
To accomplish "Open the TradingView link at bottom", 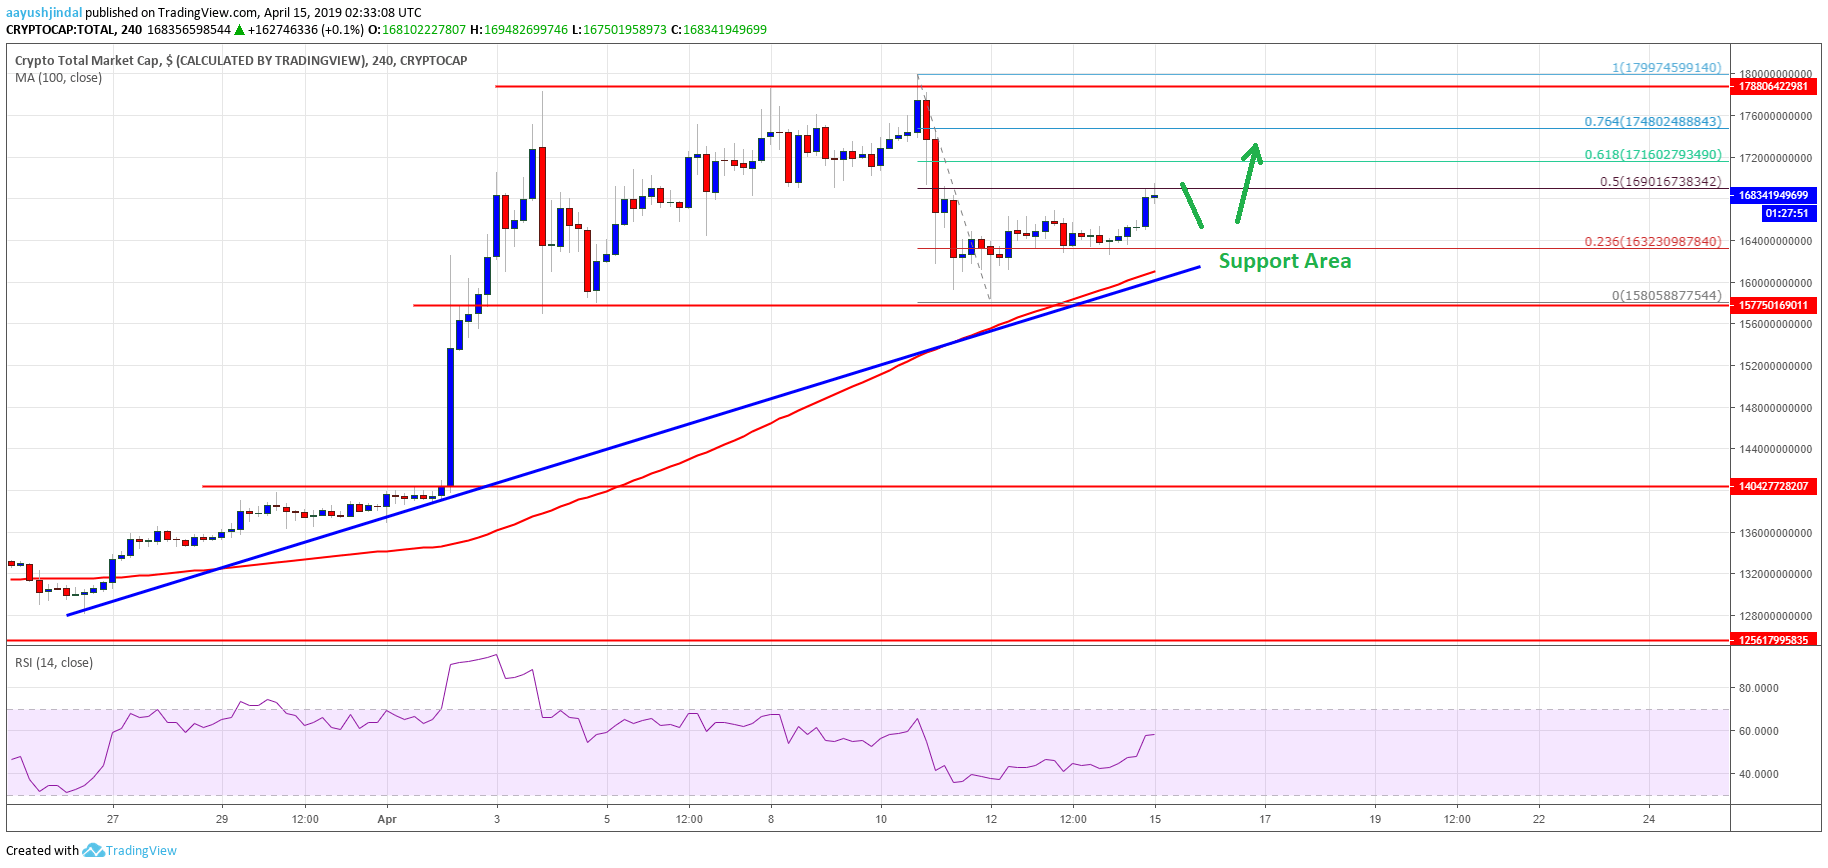I will 141,851.
